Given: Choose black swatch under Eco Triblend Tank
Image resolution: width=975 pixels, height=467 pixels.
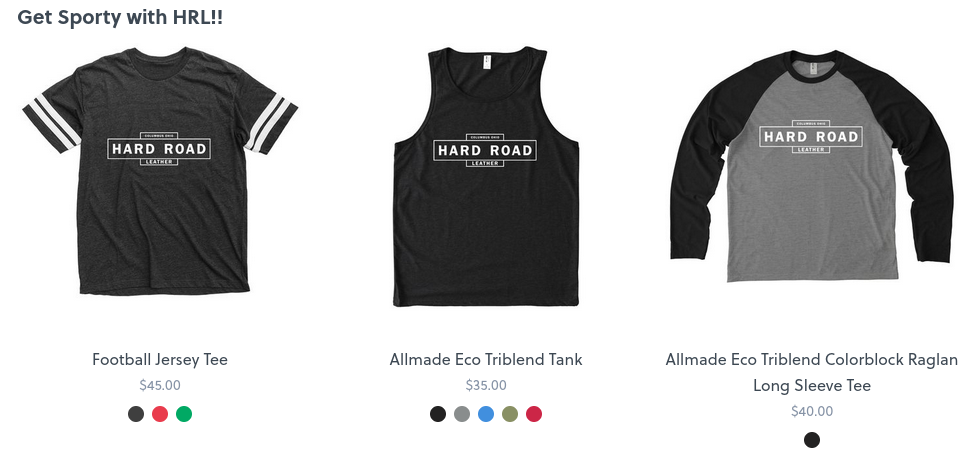Looking at the screenshot, I should pyautogui.click(x=438, y=414).
